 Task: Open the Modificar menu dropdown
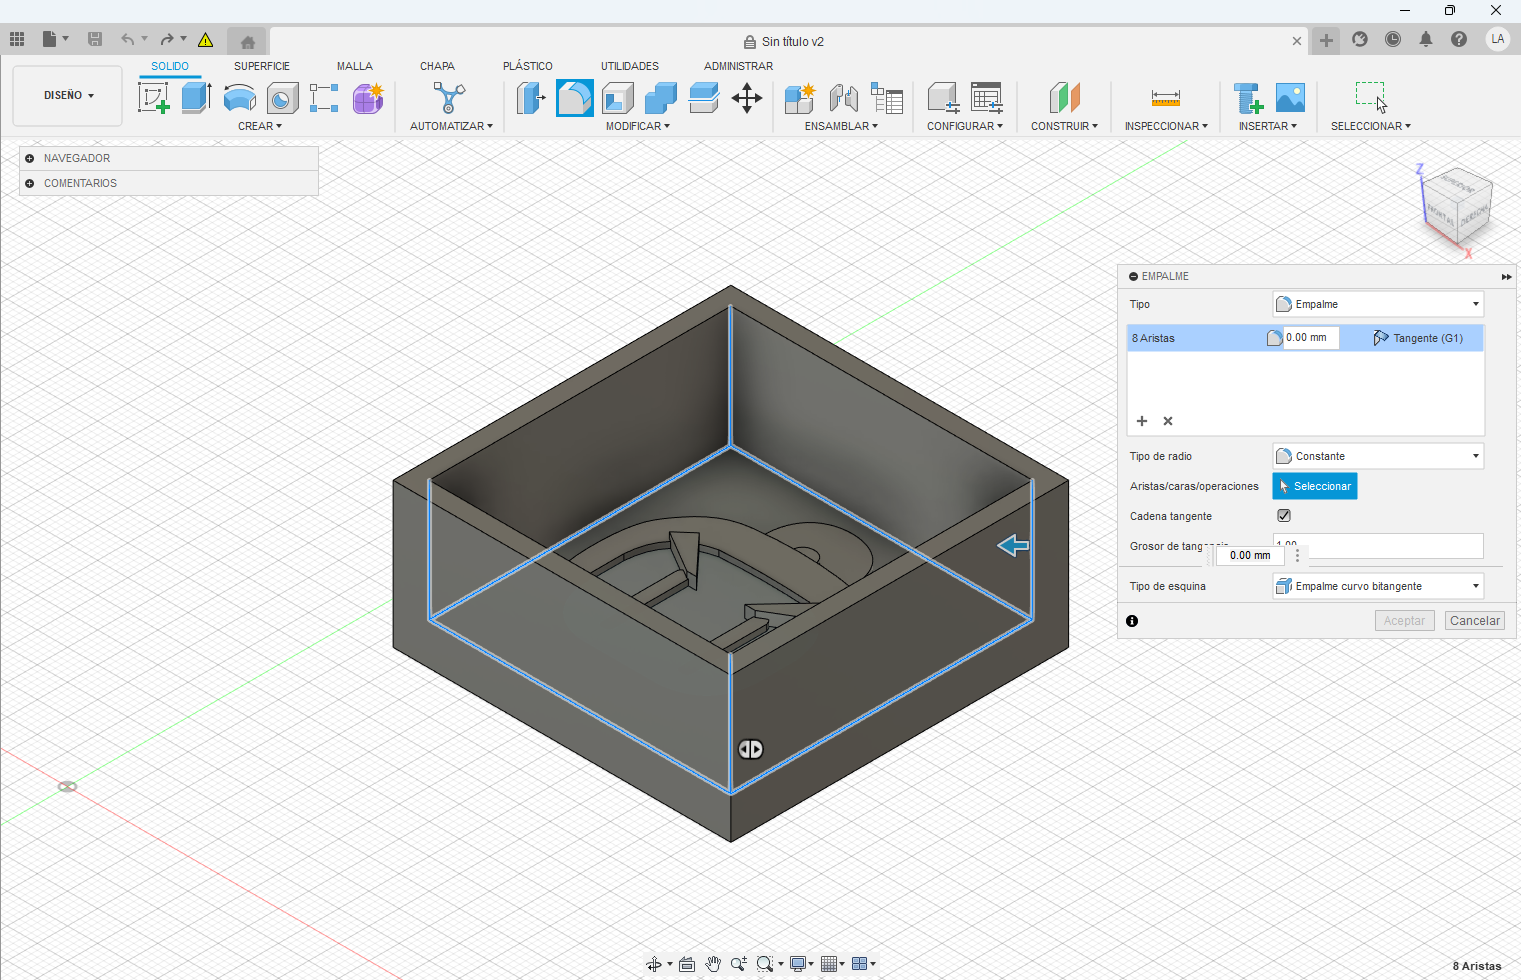(x=638, y=126)
